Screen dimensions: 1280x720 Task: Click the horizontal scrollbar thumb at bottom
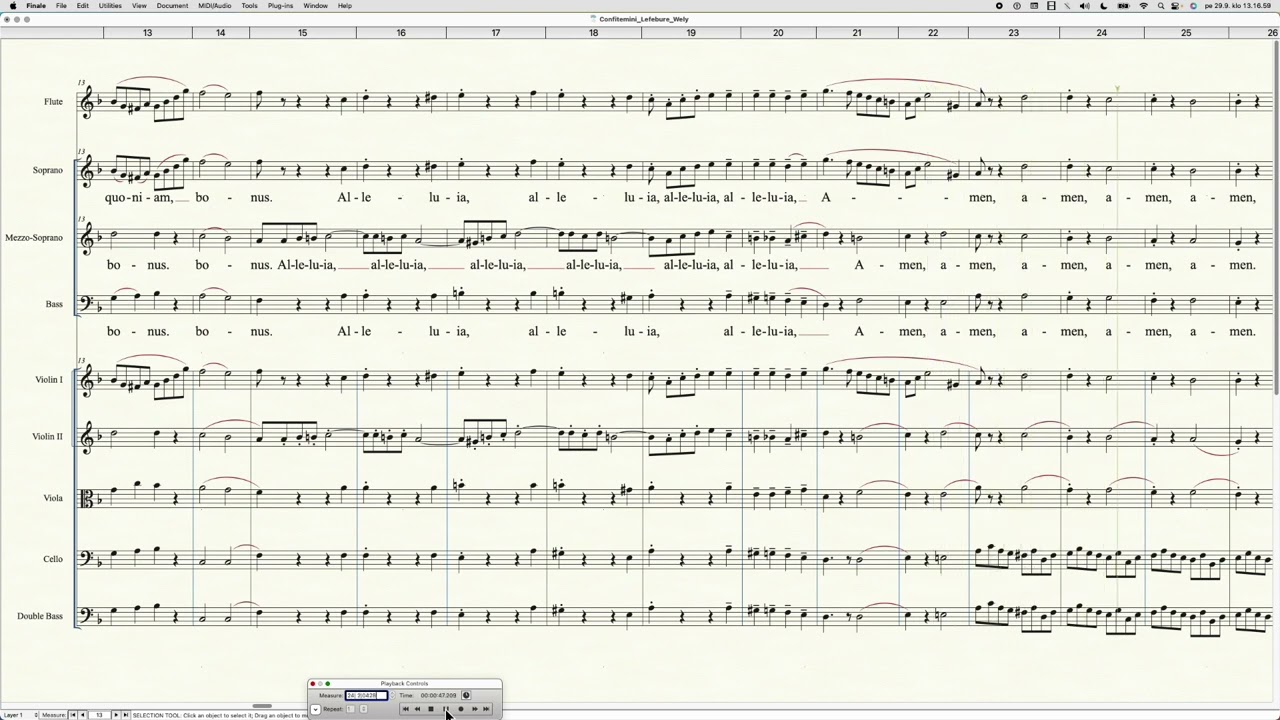[x=262, y=706]
